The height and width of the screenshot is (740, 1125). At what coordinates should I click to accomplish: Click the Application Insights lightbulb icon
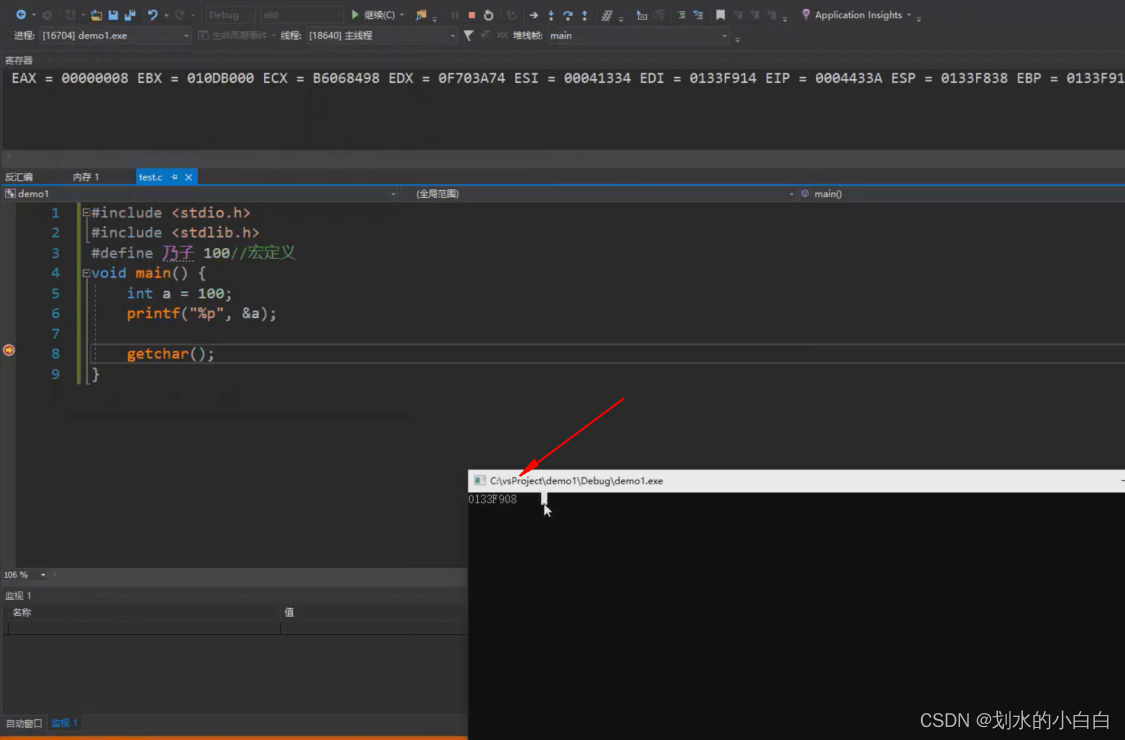(806, 14)
